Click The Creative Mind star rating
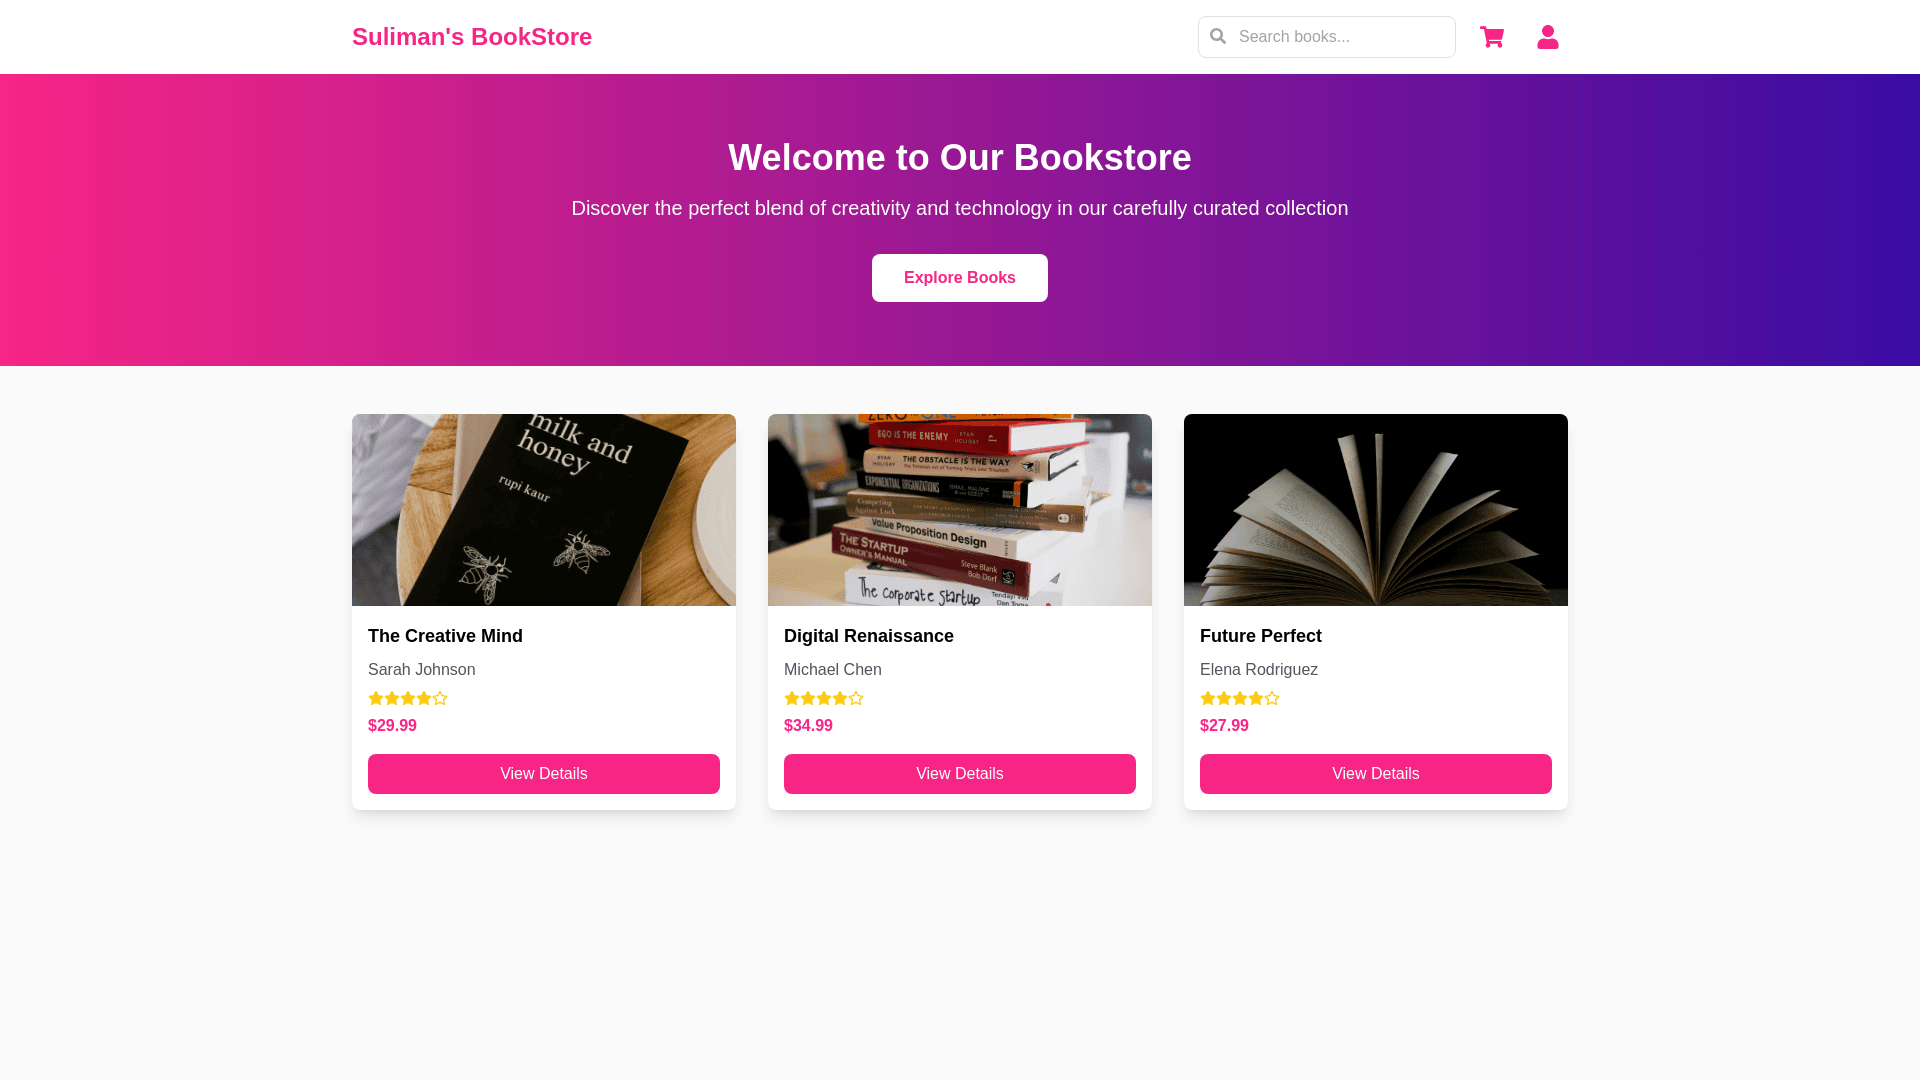The width and height of the screenshot is (1920, 1080). pyautogui.click(x=408, y=698)
